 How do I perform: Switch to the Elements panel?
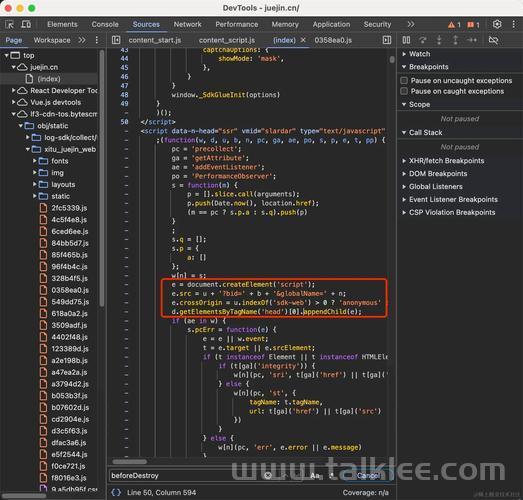[62, 24]
